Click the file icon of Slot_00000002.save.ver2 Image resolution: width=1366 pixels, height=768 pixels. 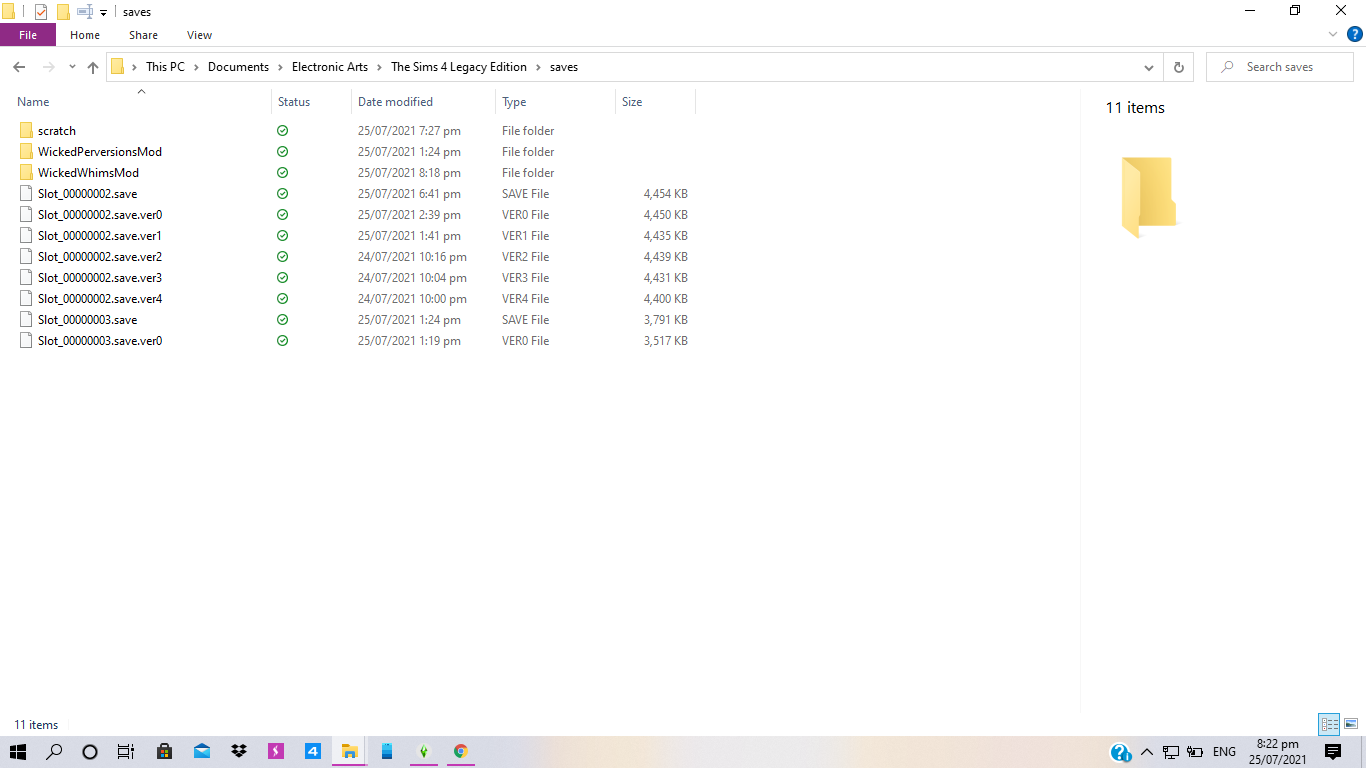(26, 257)
